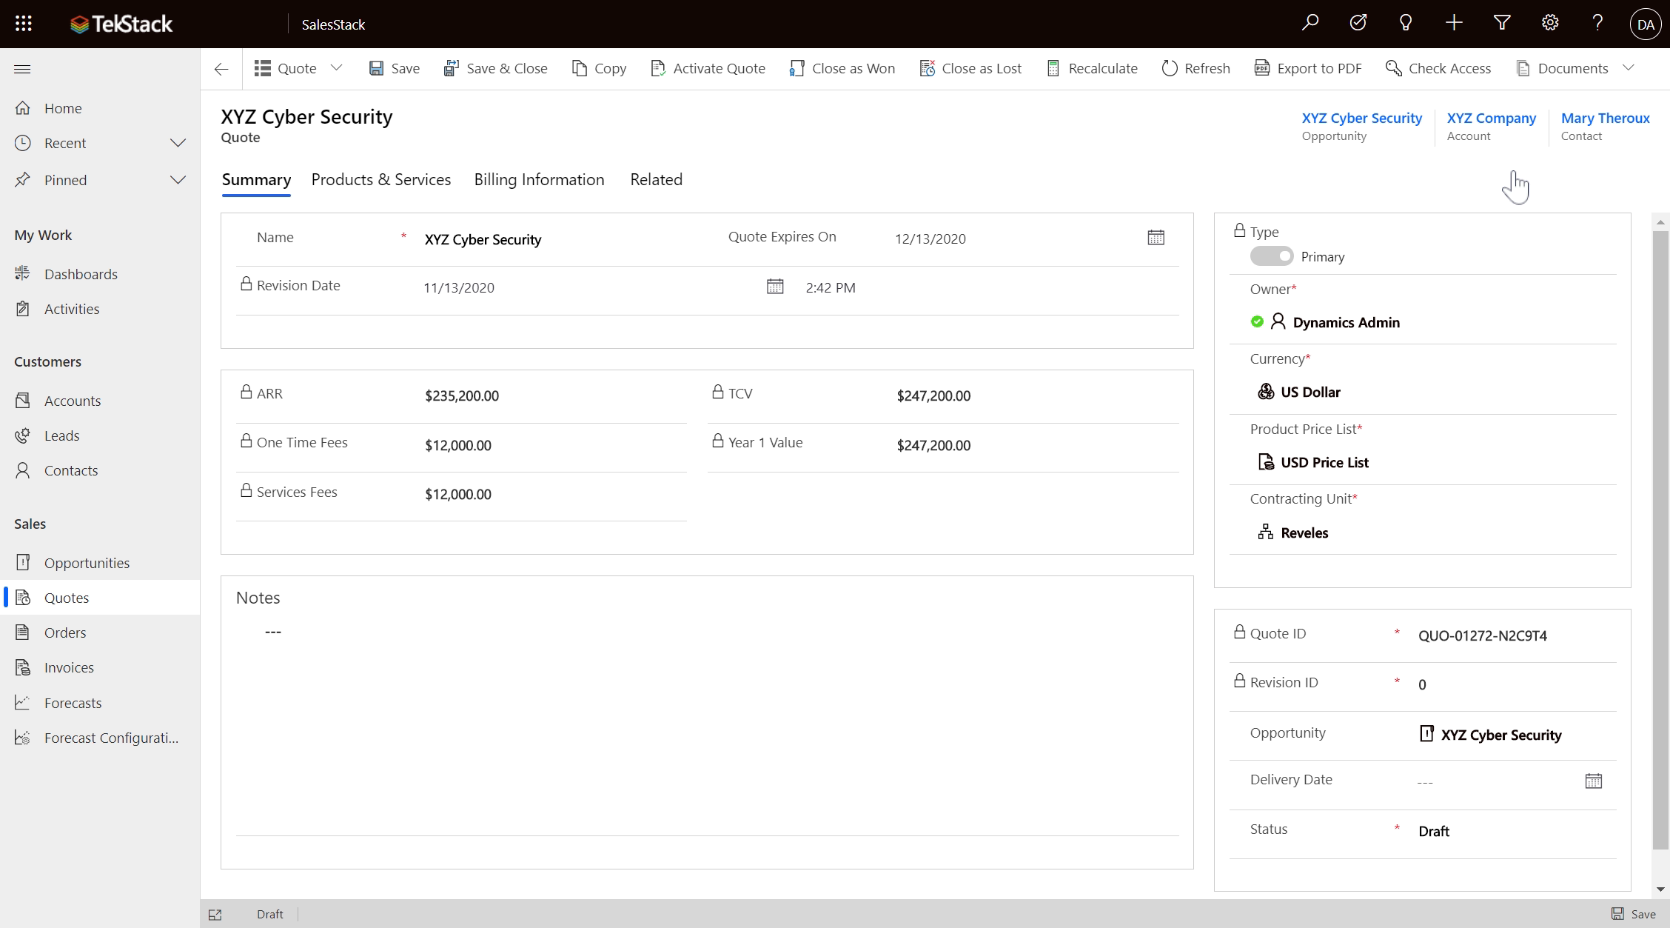
Task: Expand the Recent section chevron
Action: (178, 143)
